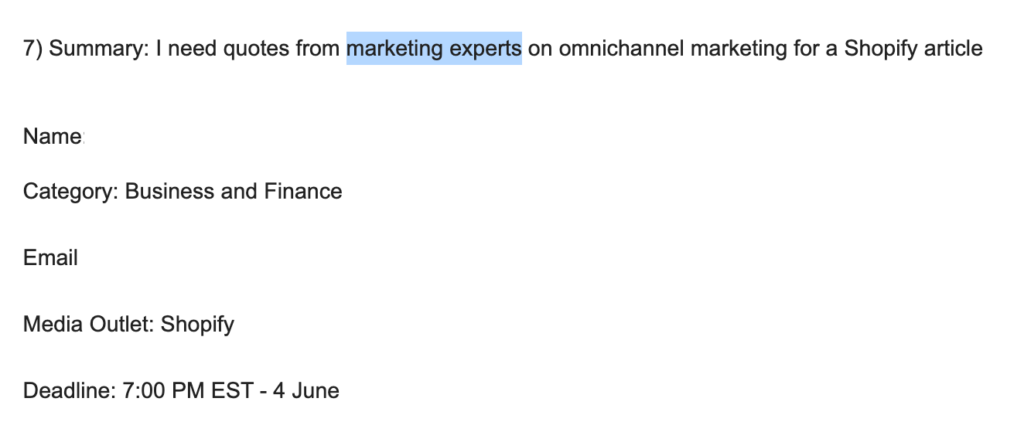Click the "7:00 PM" deadline time
1024x439 pixels.
point(159,391)
